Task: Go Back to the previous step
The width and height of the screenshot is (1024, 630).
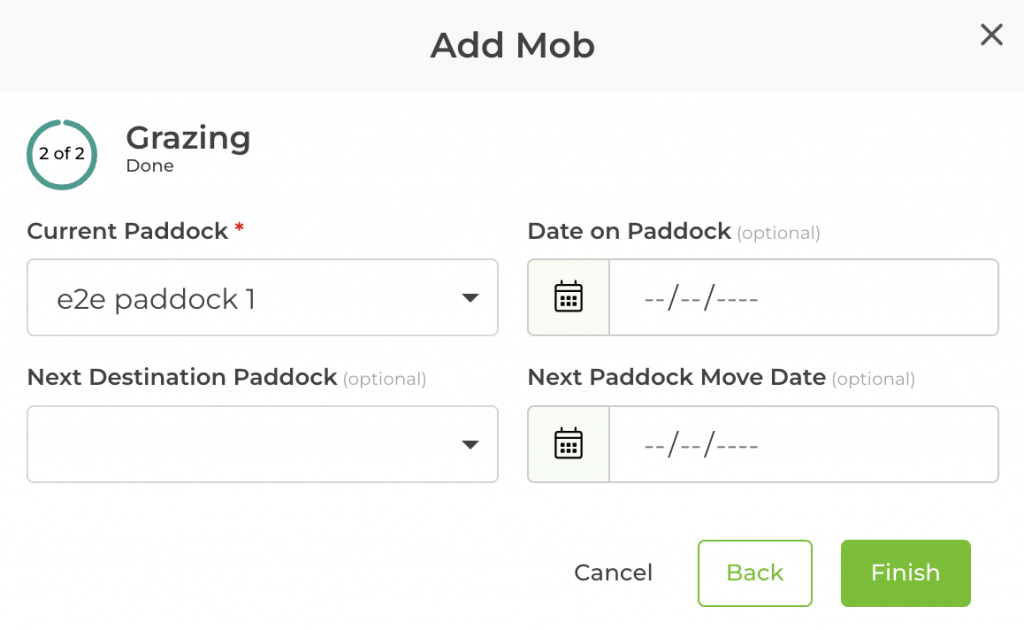Action: (x=755, y=573)
